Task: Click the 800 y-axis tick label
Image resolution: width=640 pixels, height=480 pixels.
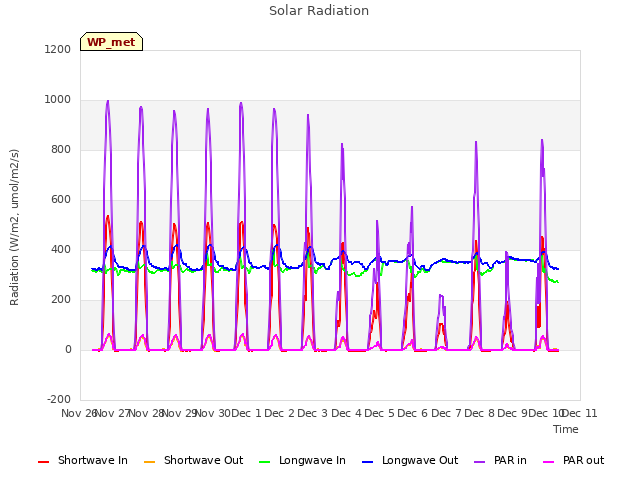Action: [x=61, y=149]
